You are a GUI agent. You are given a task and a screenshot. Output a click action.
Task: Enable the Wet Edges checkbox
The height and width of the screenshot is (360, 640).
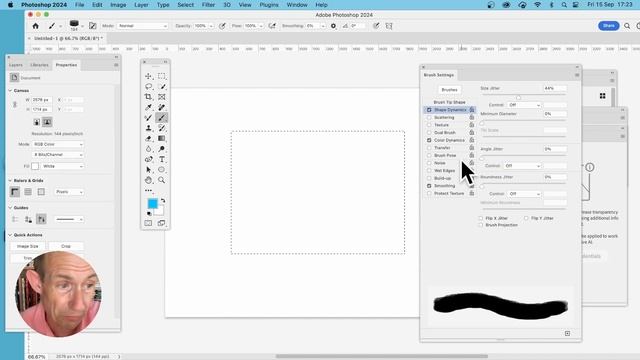pos(429,171)
